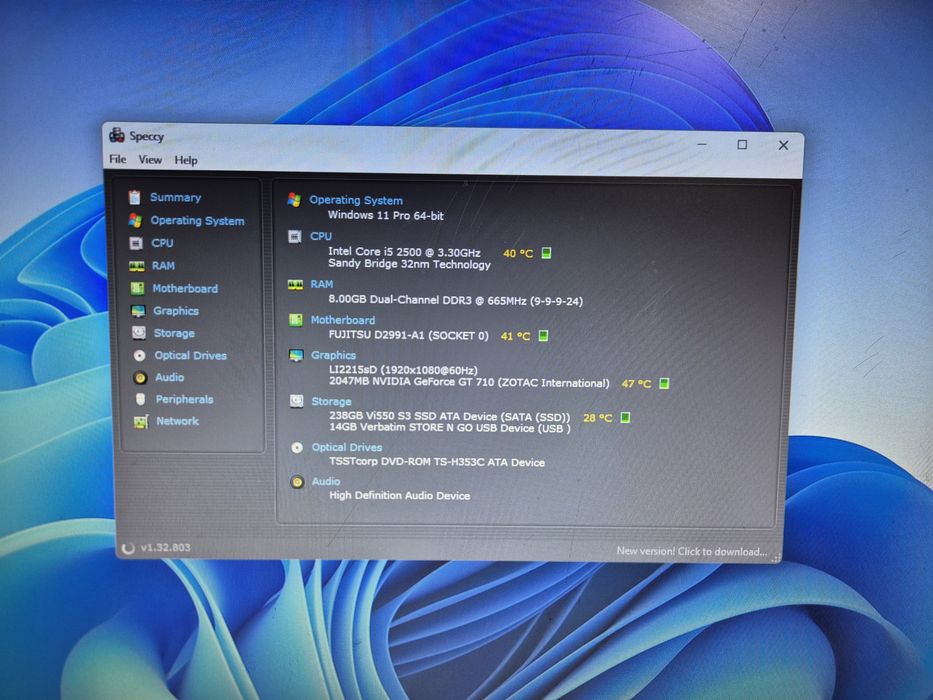Open the Help menu
933x700 pixels.
[x=186, y=160]
